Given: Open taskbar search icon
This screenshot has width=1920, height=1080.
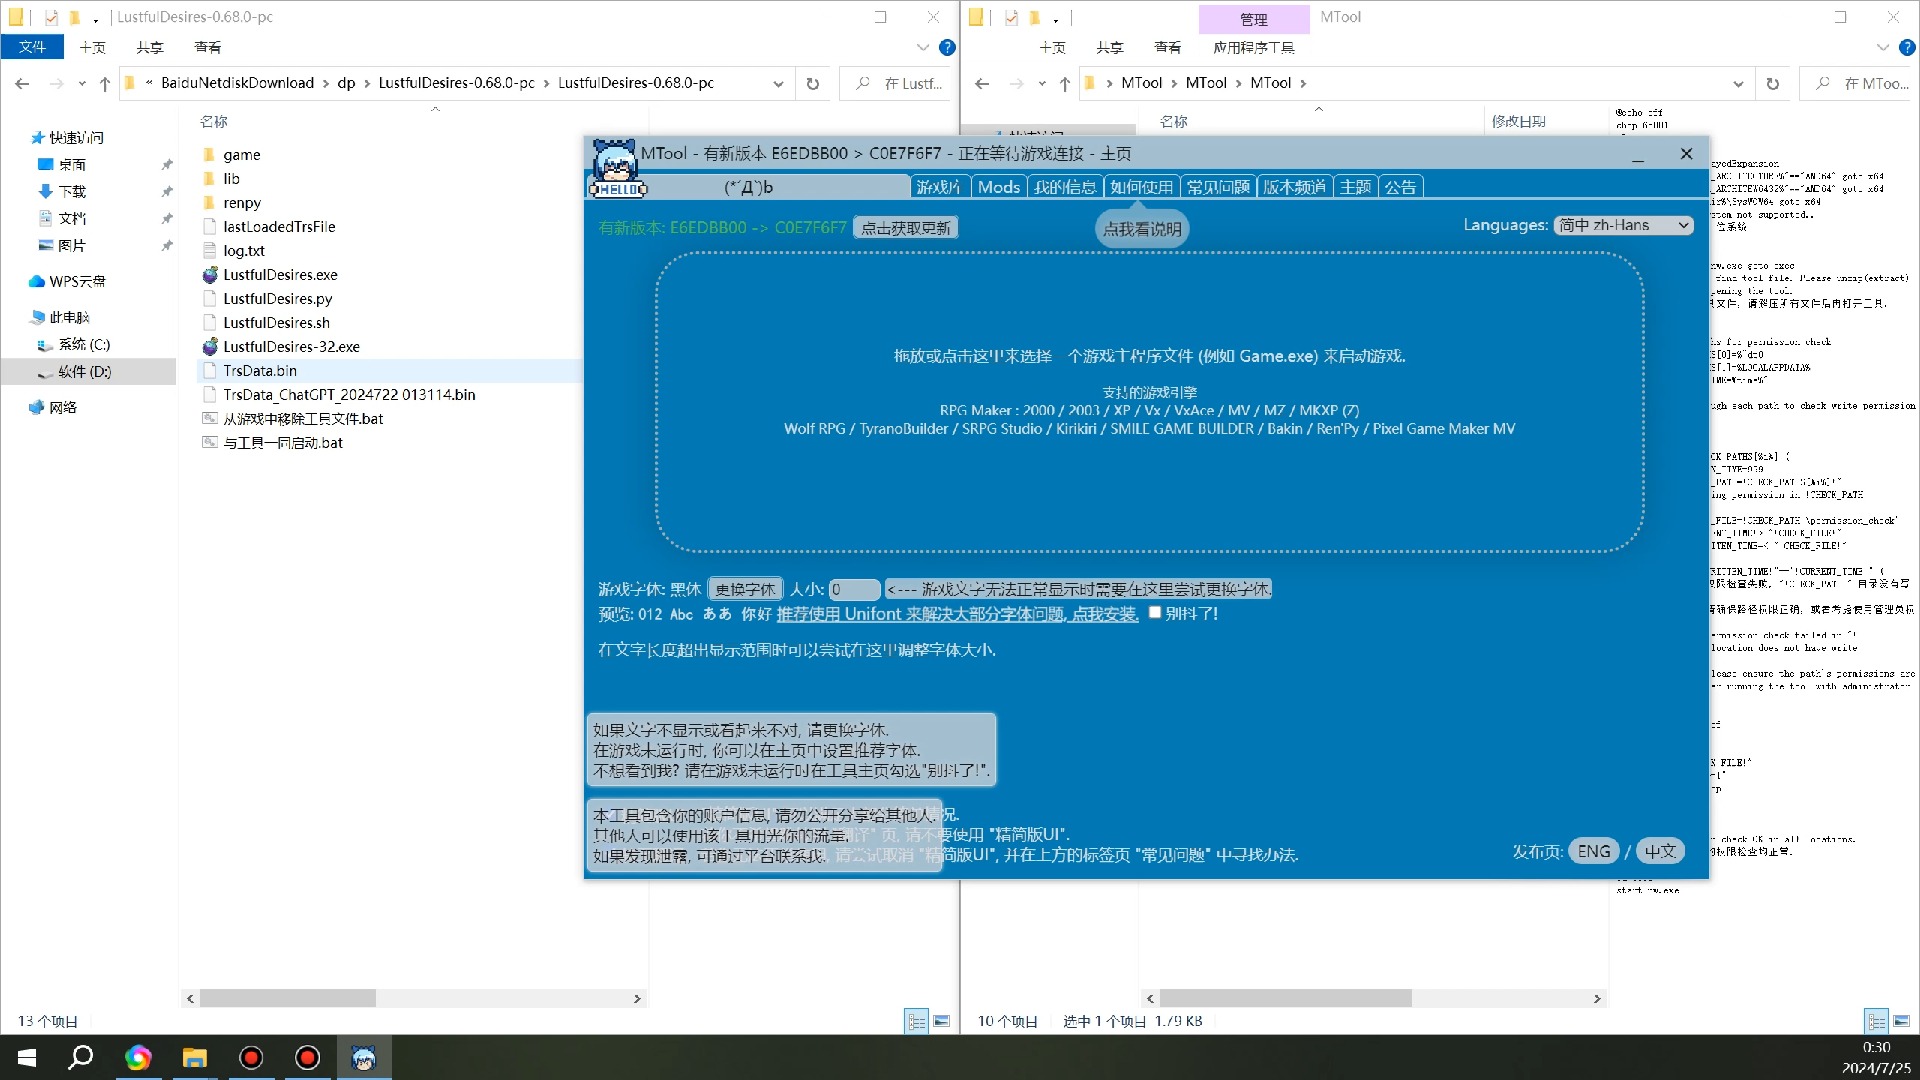Looking at the screenshot, I should (80, 1057).
